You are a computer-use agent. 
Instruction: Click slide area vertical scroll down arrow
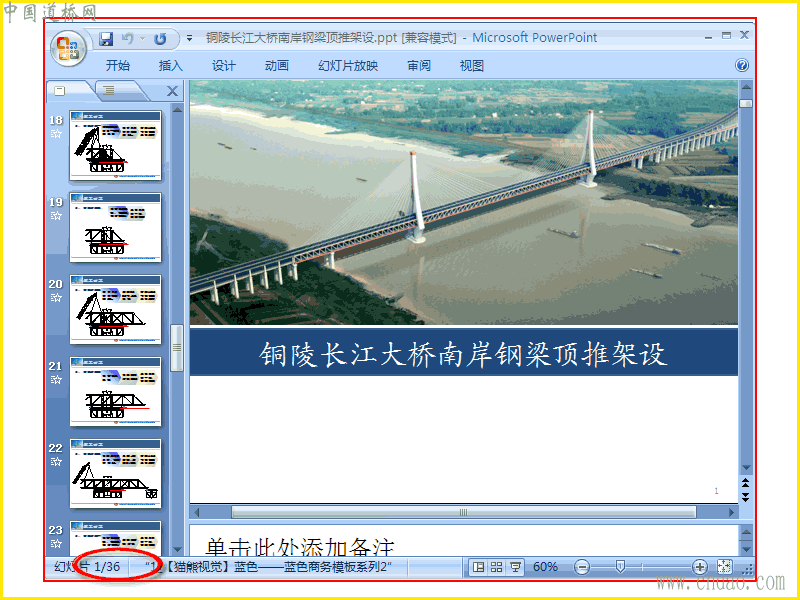click(x=746, y=468)
